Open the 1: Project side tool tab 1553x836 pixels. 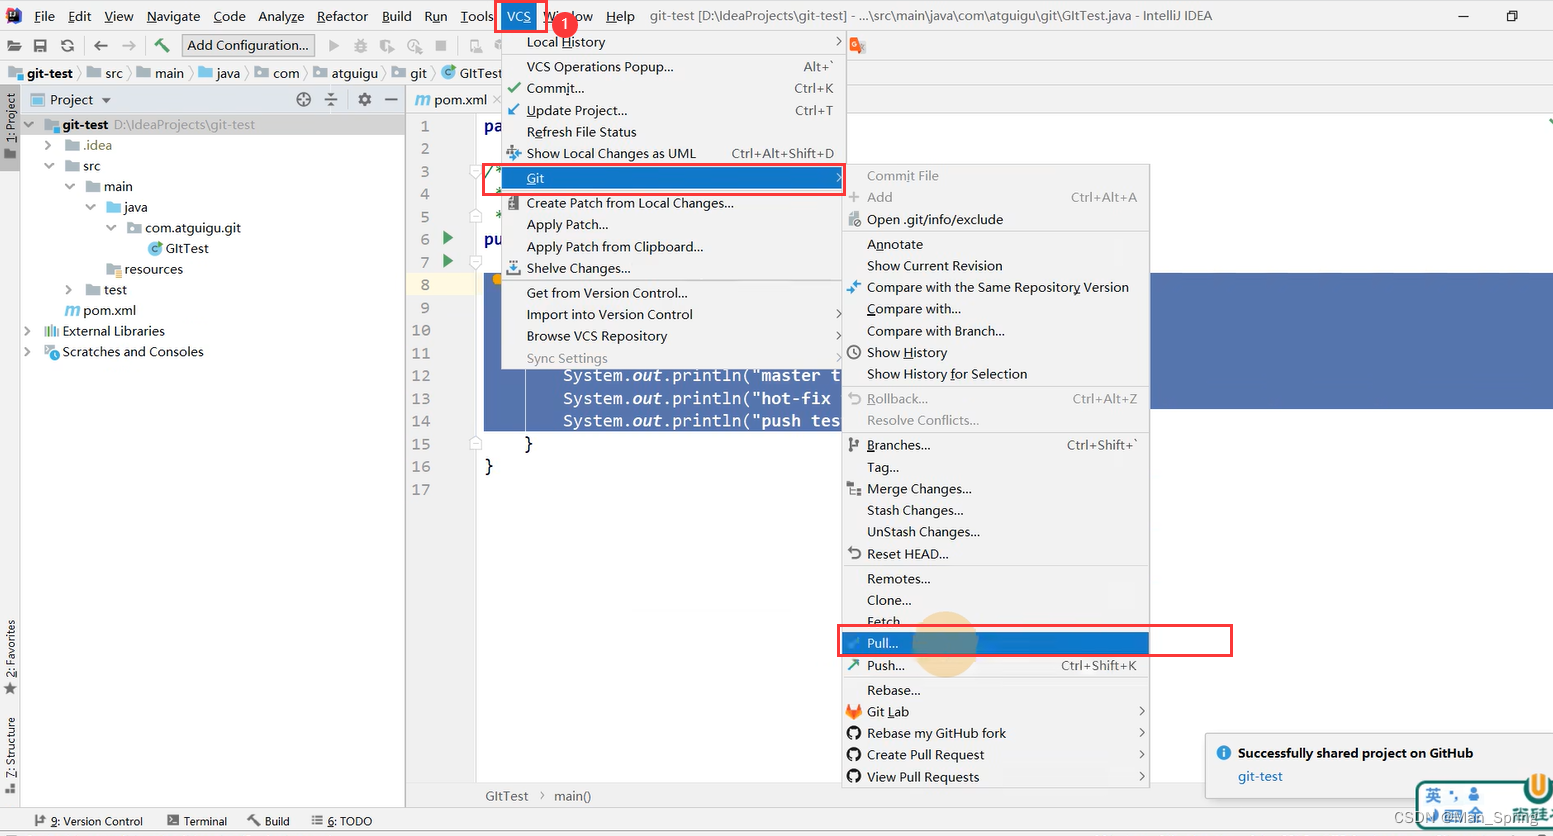(10, 125)
